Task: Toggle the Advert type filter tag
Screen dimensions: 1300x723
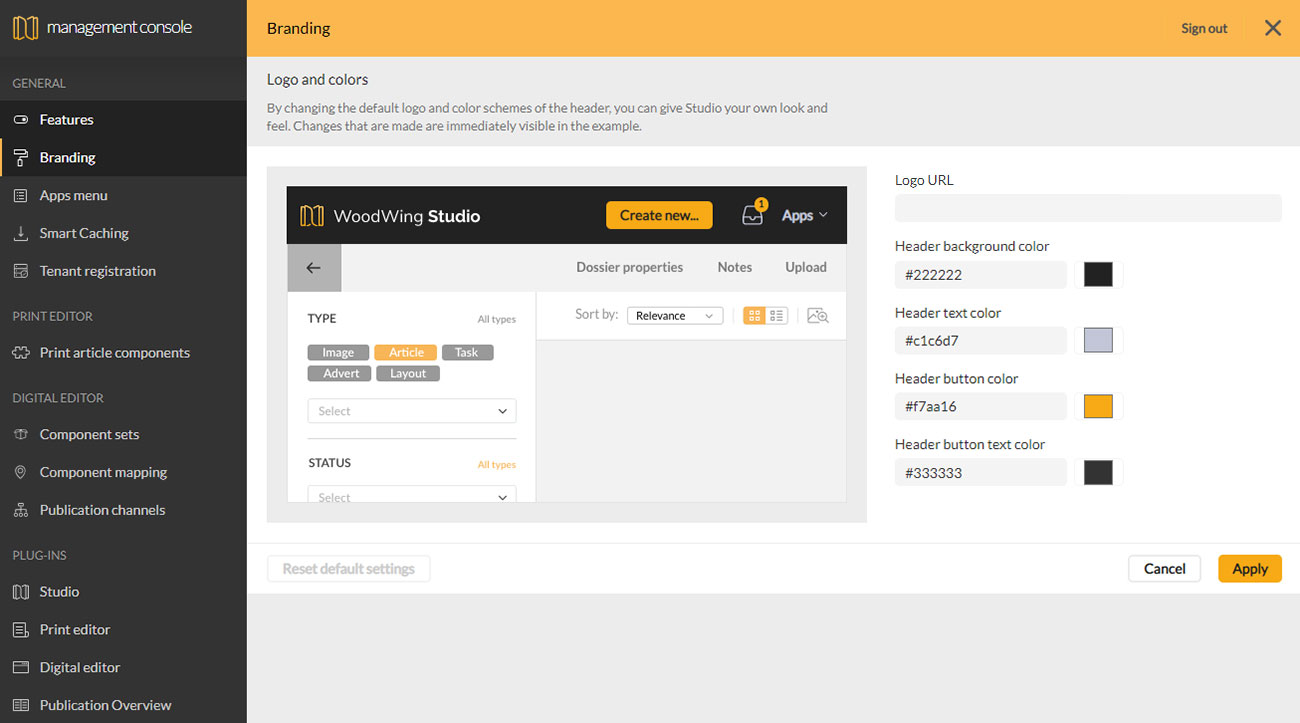Action: (x=340, y=374)
